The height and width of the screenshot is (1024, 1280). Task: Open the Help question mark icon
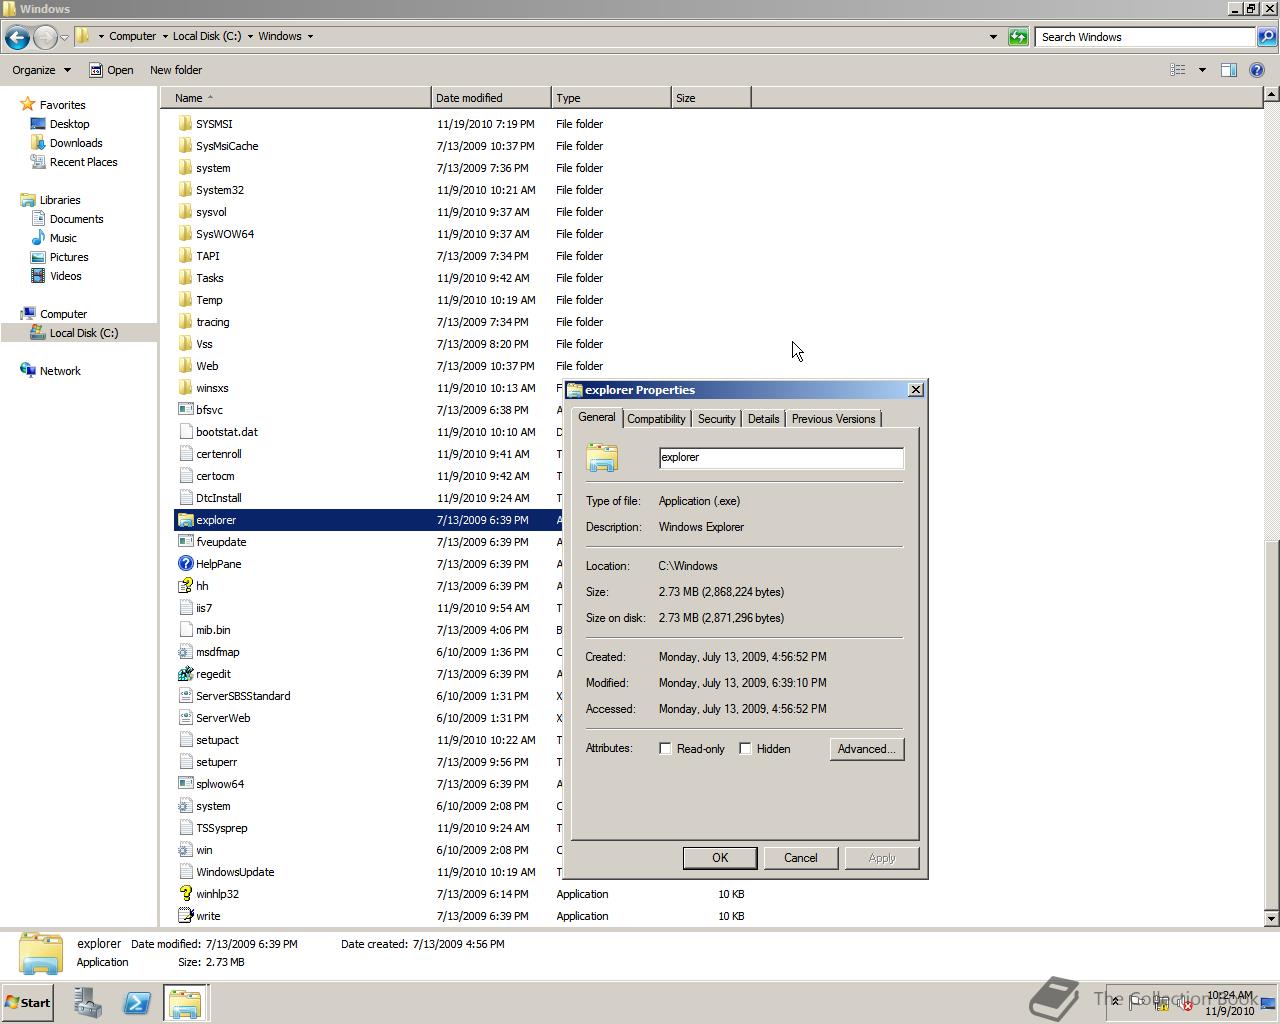point(1257,70)
